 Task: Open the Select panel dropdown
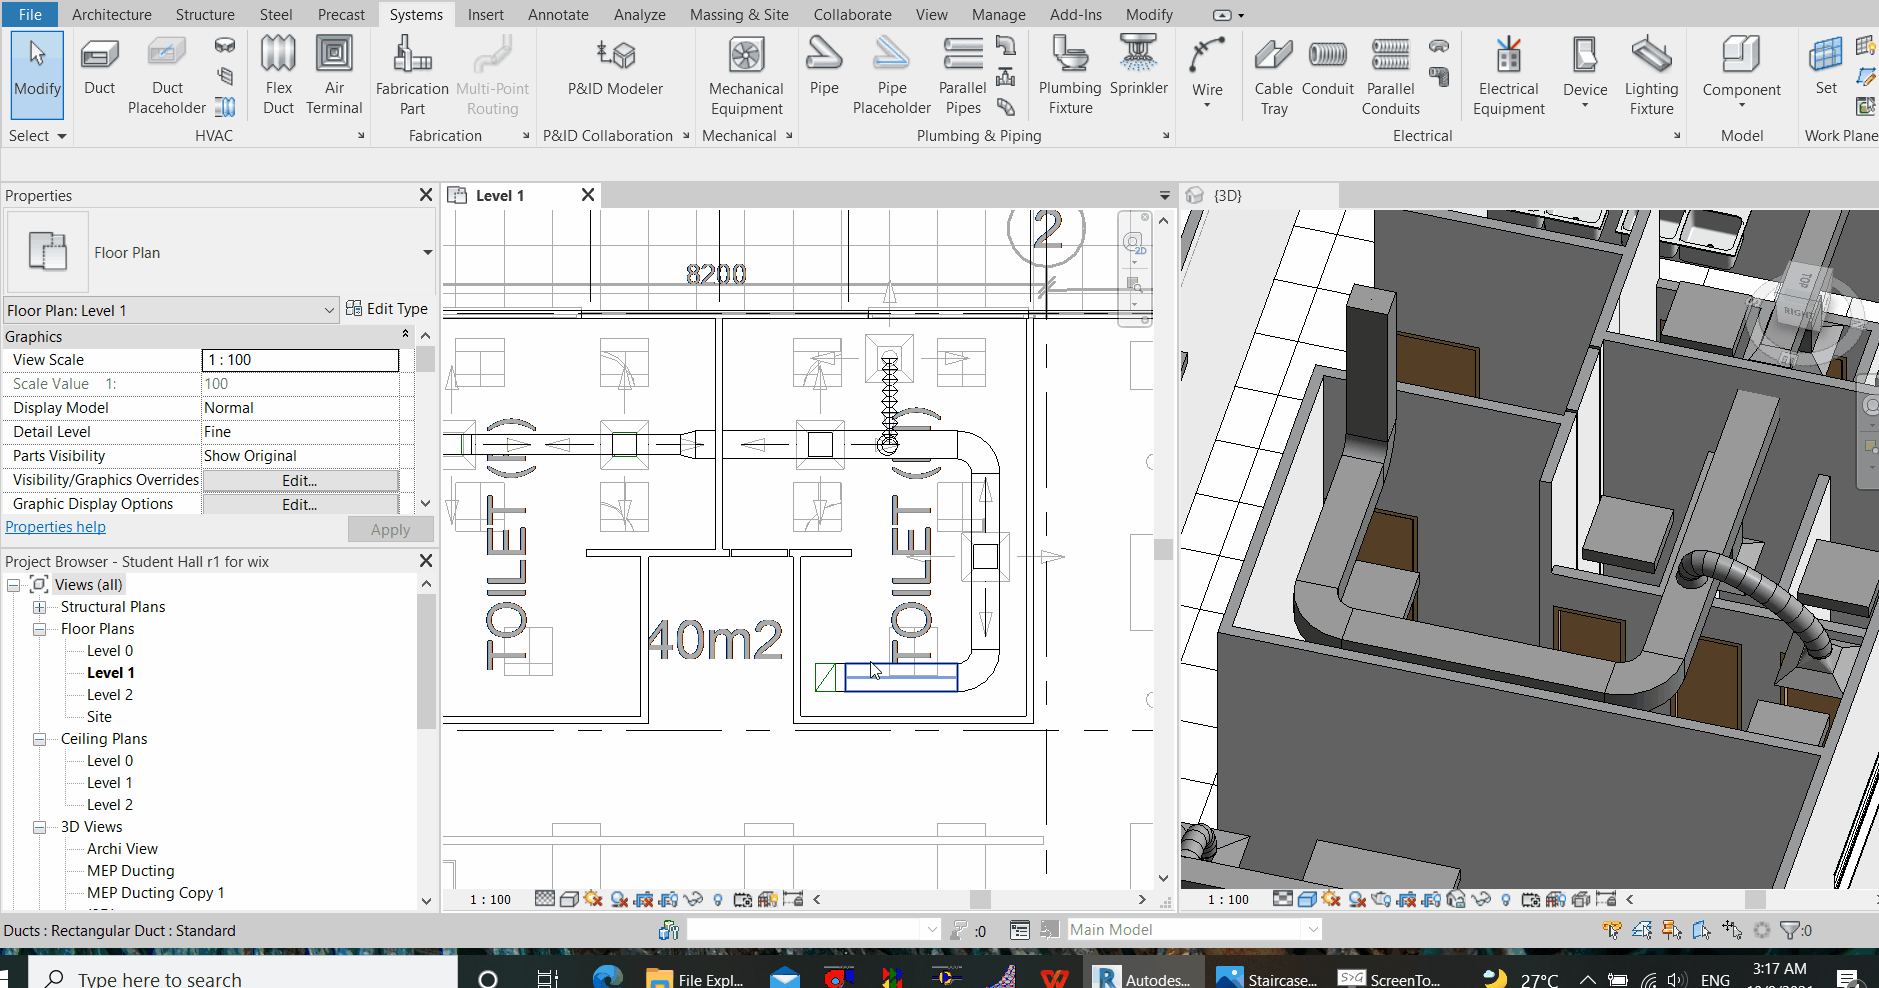tap(37, 136)
